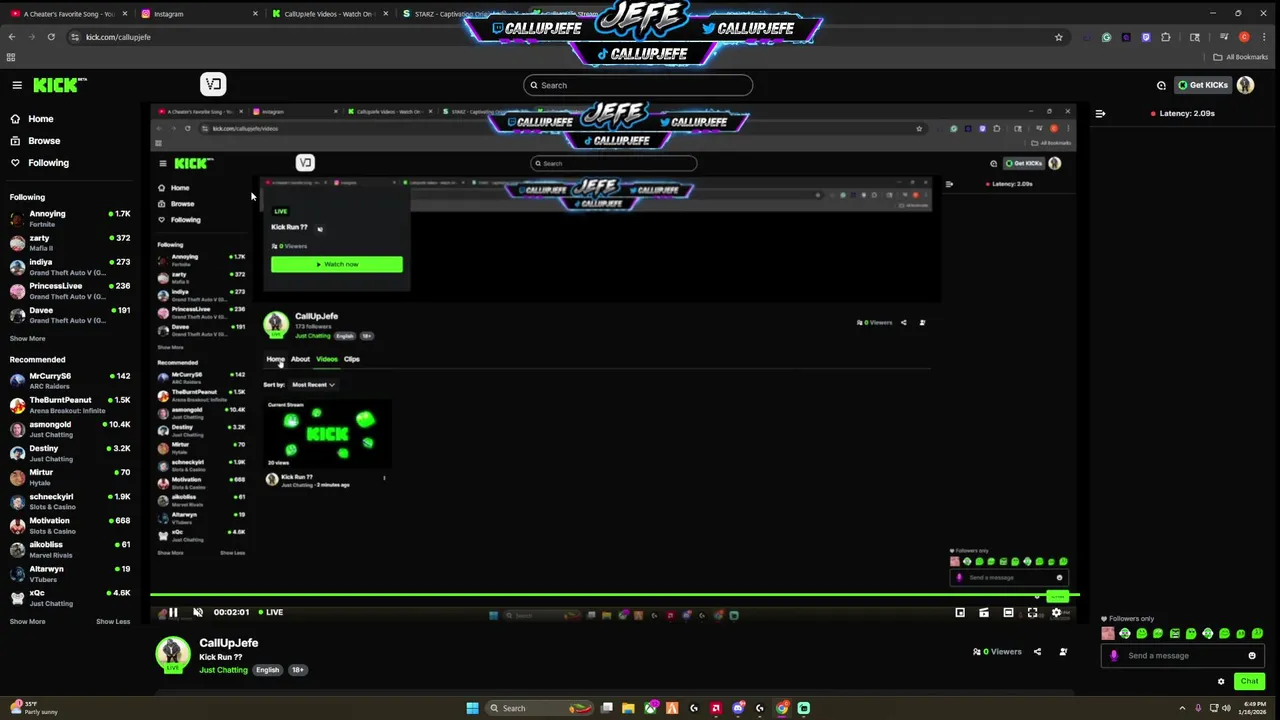This screenshot has height=720, width=1280.
Task: Open Destiny recommended channel
Action: tap(70, 452)
